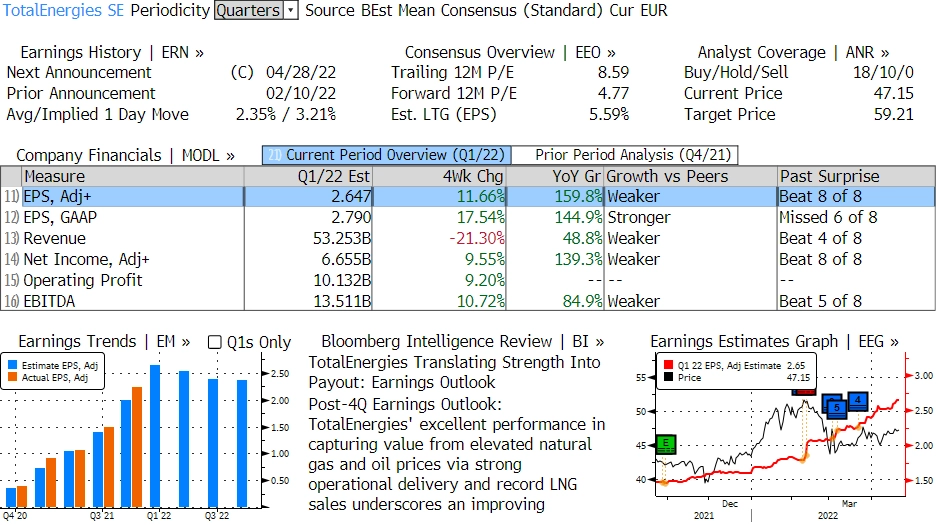Switch to Prior Period Analysis (Q4/21) tab

625,155
